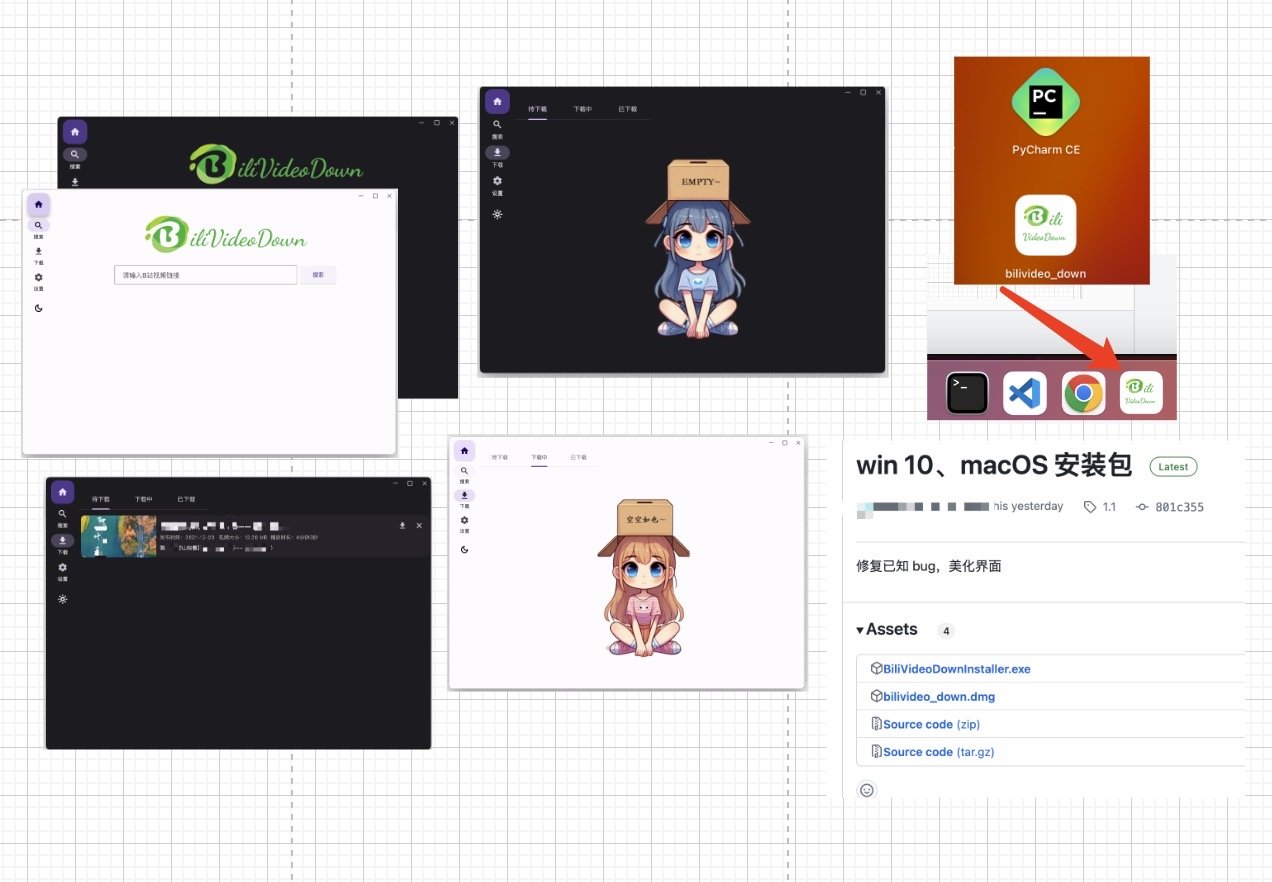Select 下载 icon in dark video-list window sidebar
Image resolution: width=1272 pixels, height=882 pixels.
click(63, 540)
